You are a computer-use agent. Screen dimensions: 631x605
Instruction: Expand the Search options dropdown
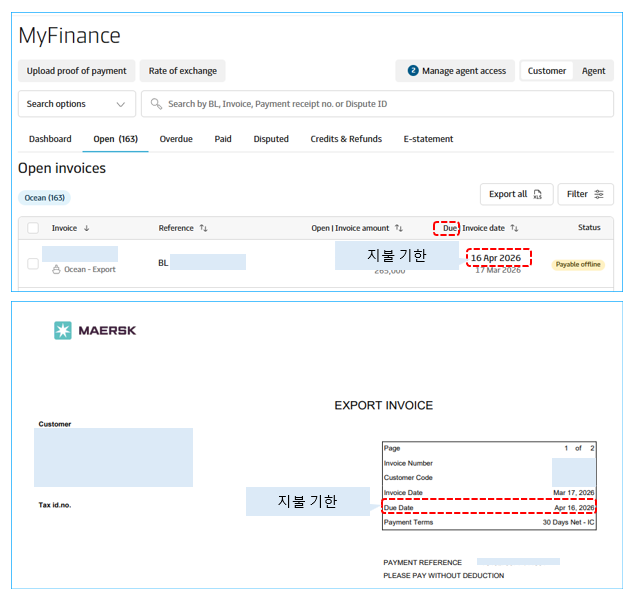[77, 104]
